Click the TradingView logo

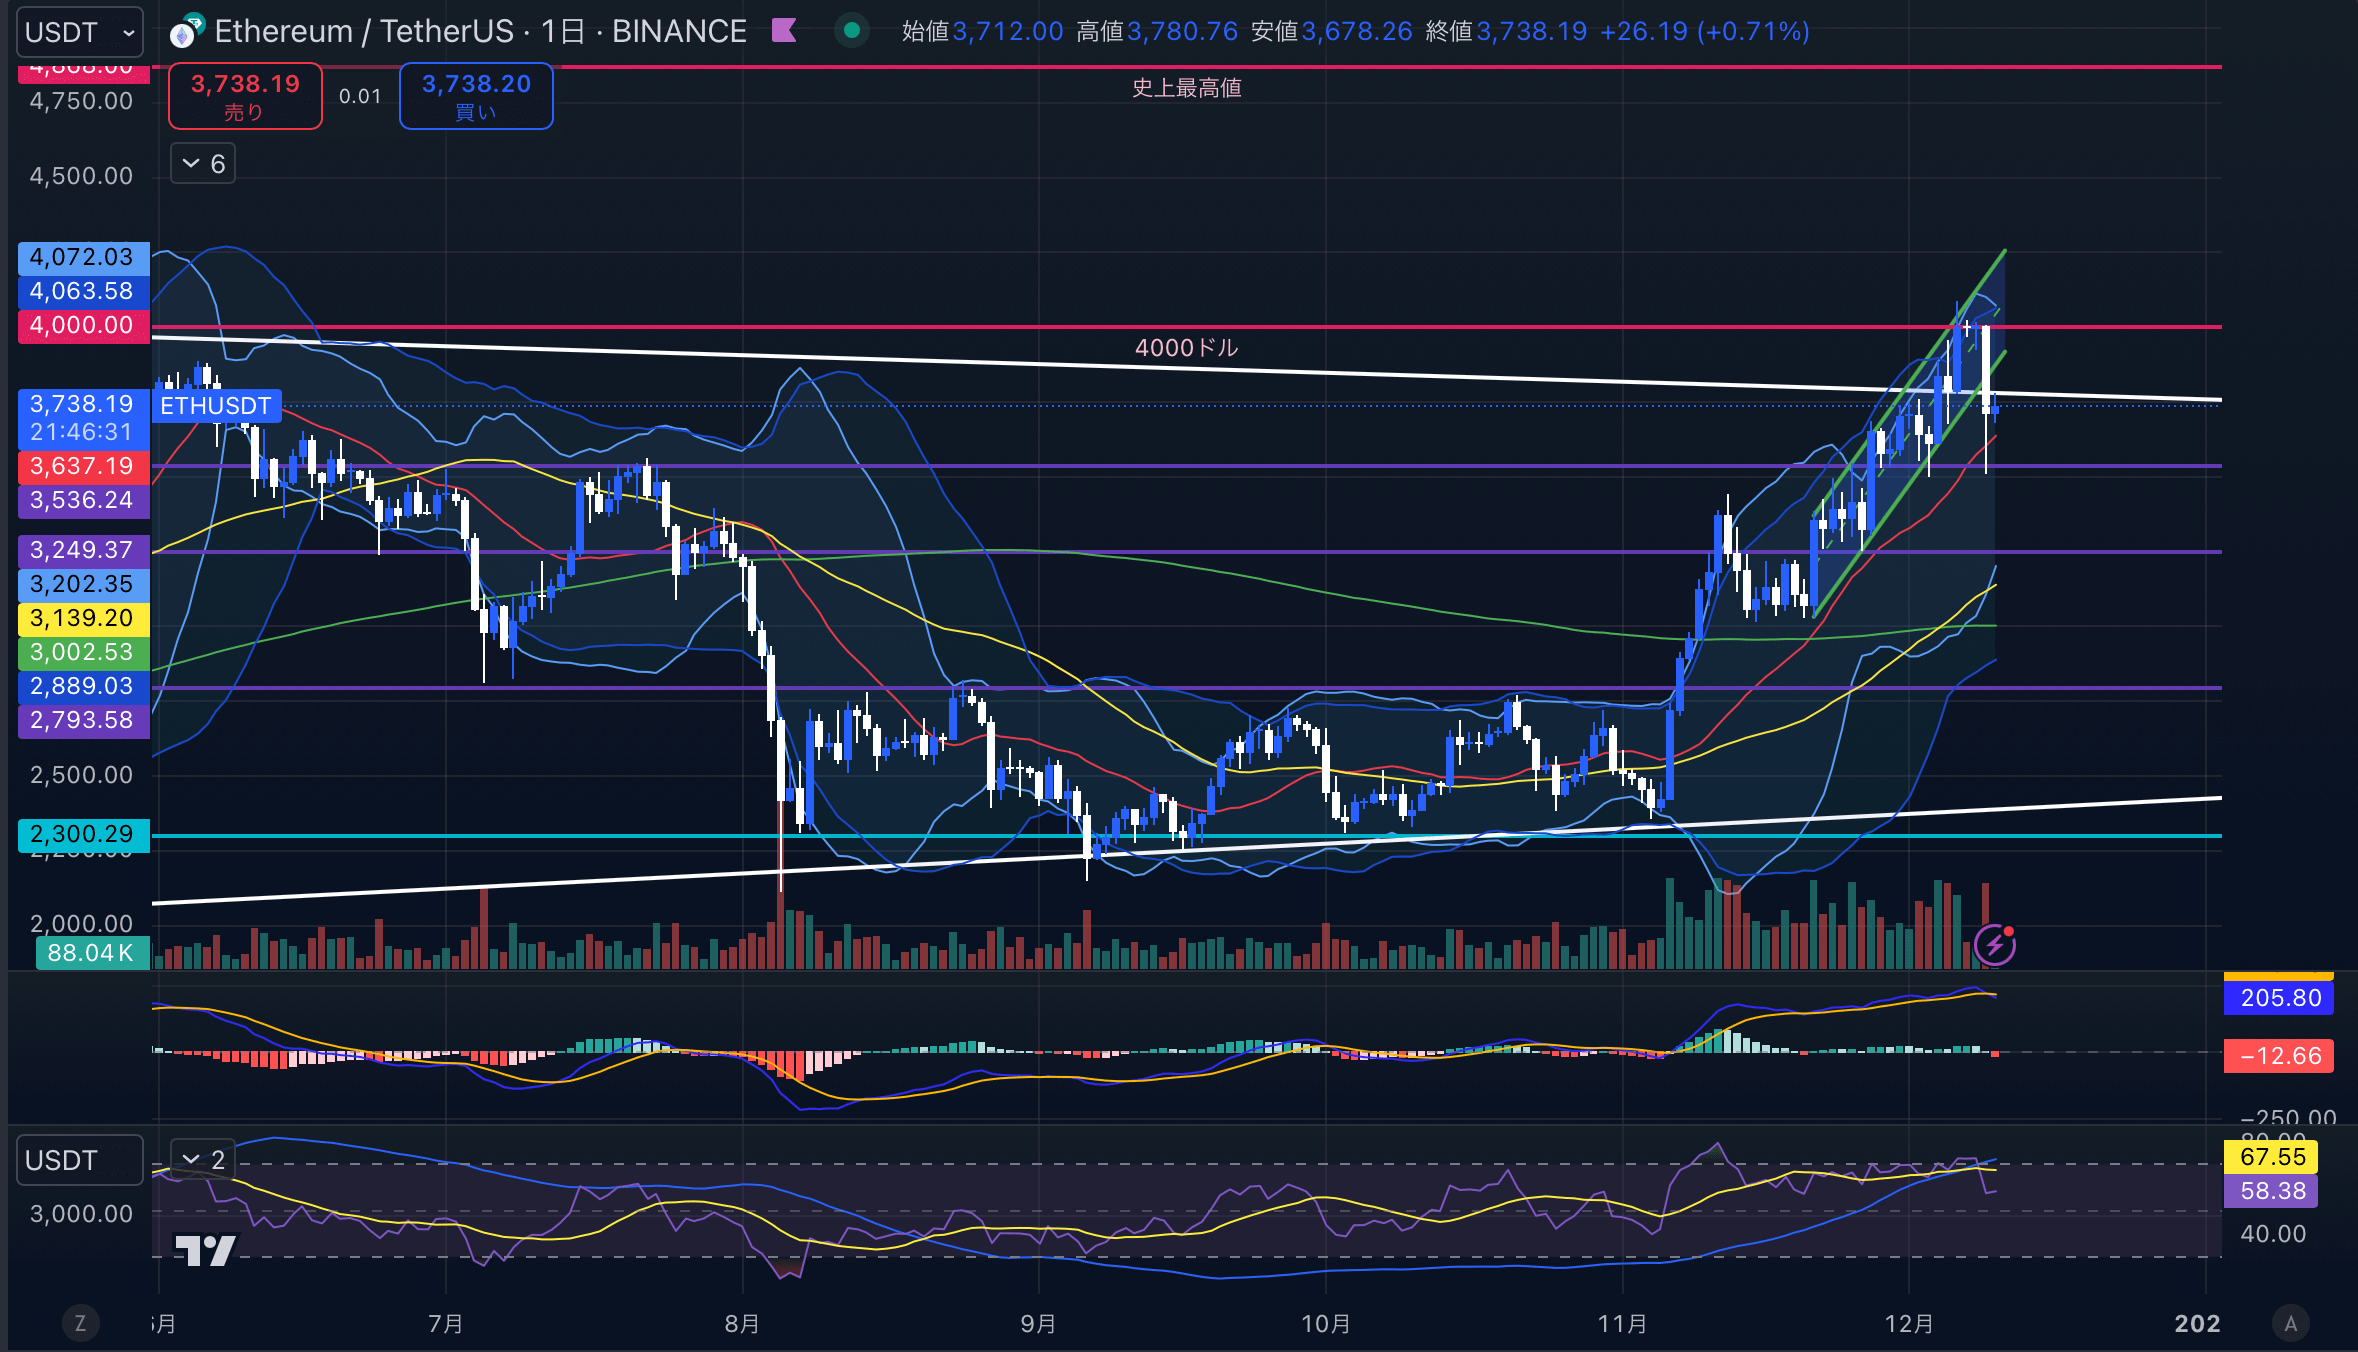(205, 1250)
